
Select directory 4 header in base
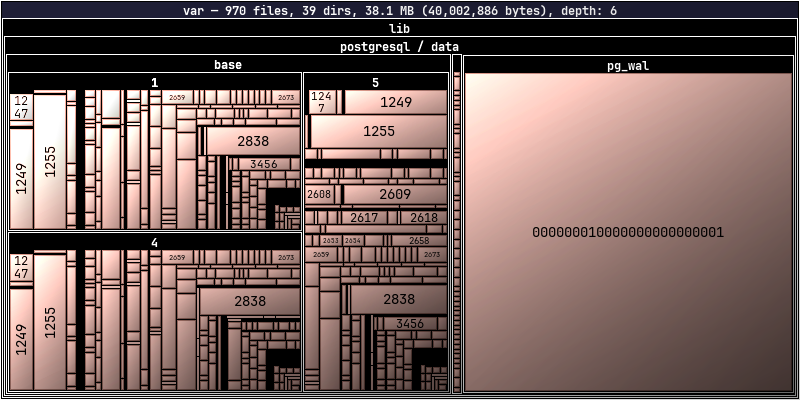click(155, 242)
